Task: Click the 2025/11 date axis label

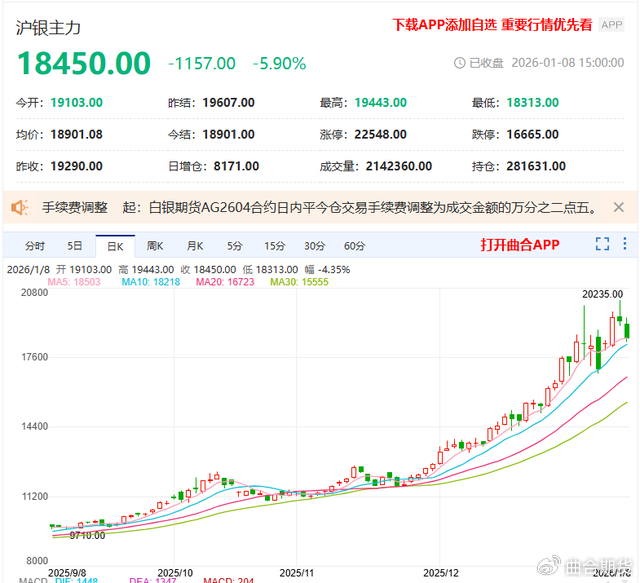Action: [297, 573]
